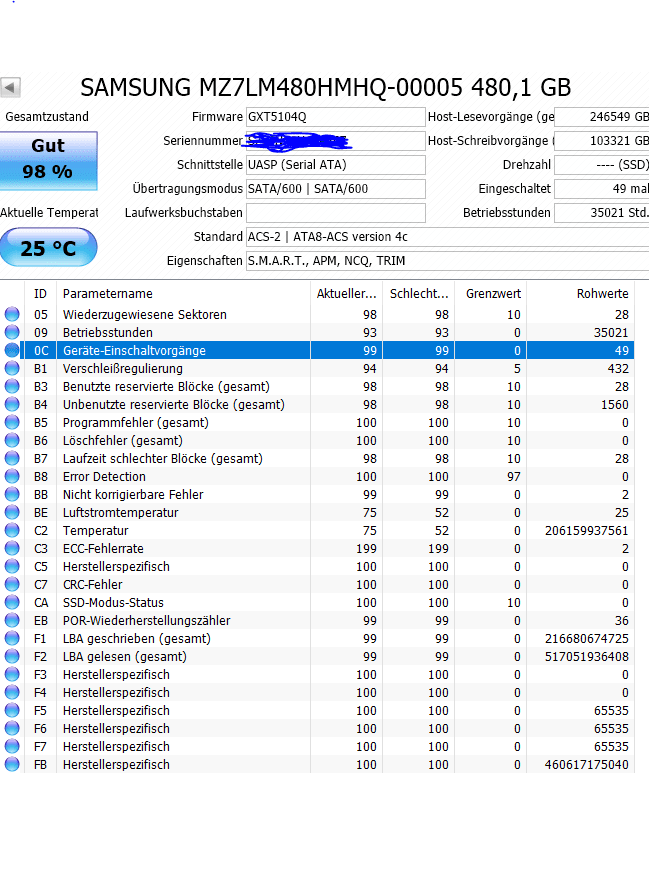
Task: Click the Host-Lesevorgänge value 246549 GB
Action: (601, 117)
